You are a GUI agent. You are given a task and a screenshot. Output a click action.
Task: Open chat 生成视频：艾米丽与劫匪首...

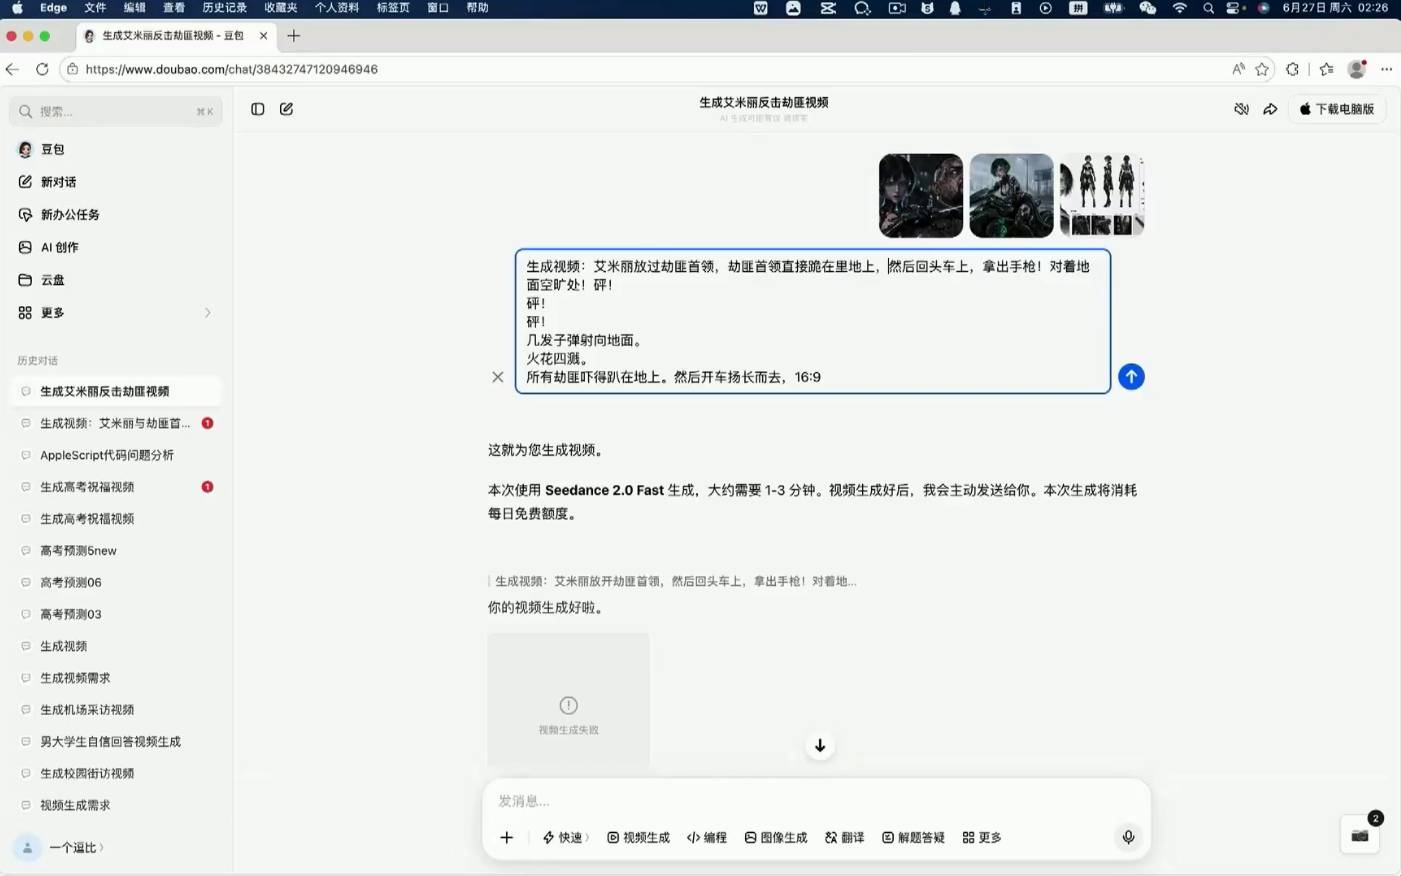pos(115,423)
